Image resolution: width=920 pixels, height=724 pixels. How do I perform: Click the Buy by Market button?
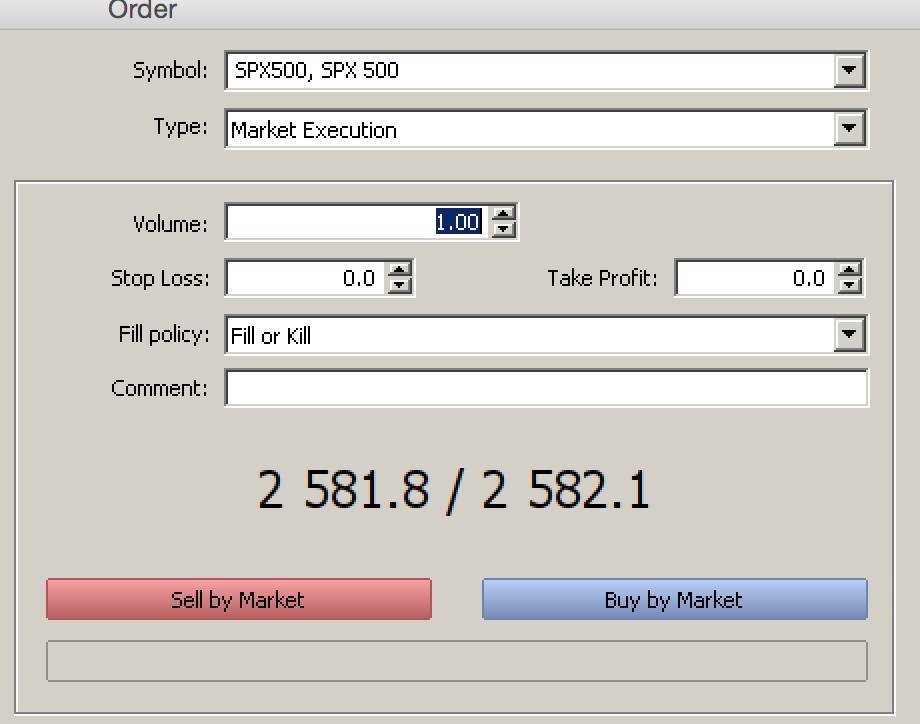pyautogui.click(x=675, y=599)
